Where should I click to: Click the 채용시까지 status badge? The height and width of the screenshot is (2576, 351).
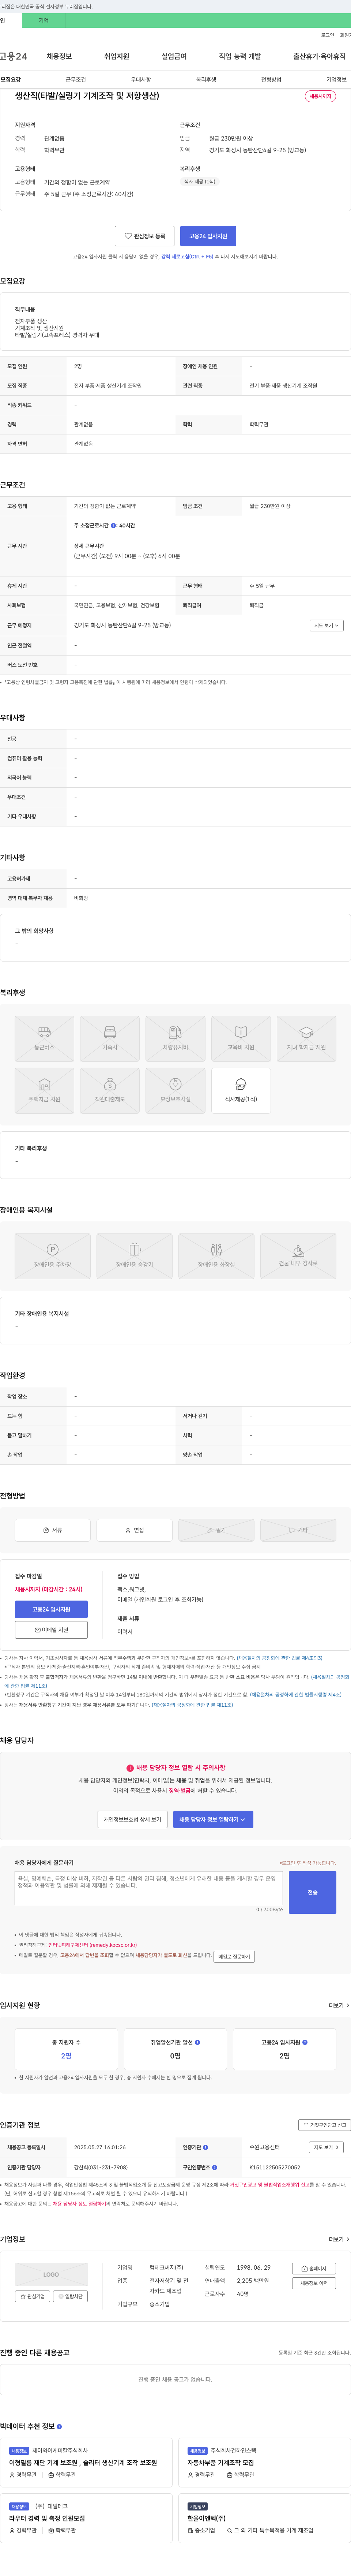click(x=320, y=96)
